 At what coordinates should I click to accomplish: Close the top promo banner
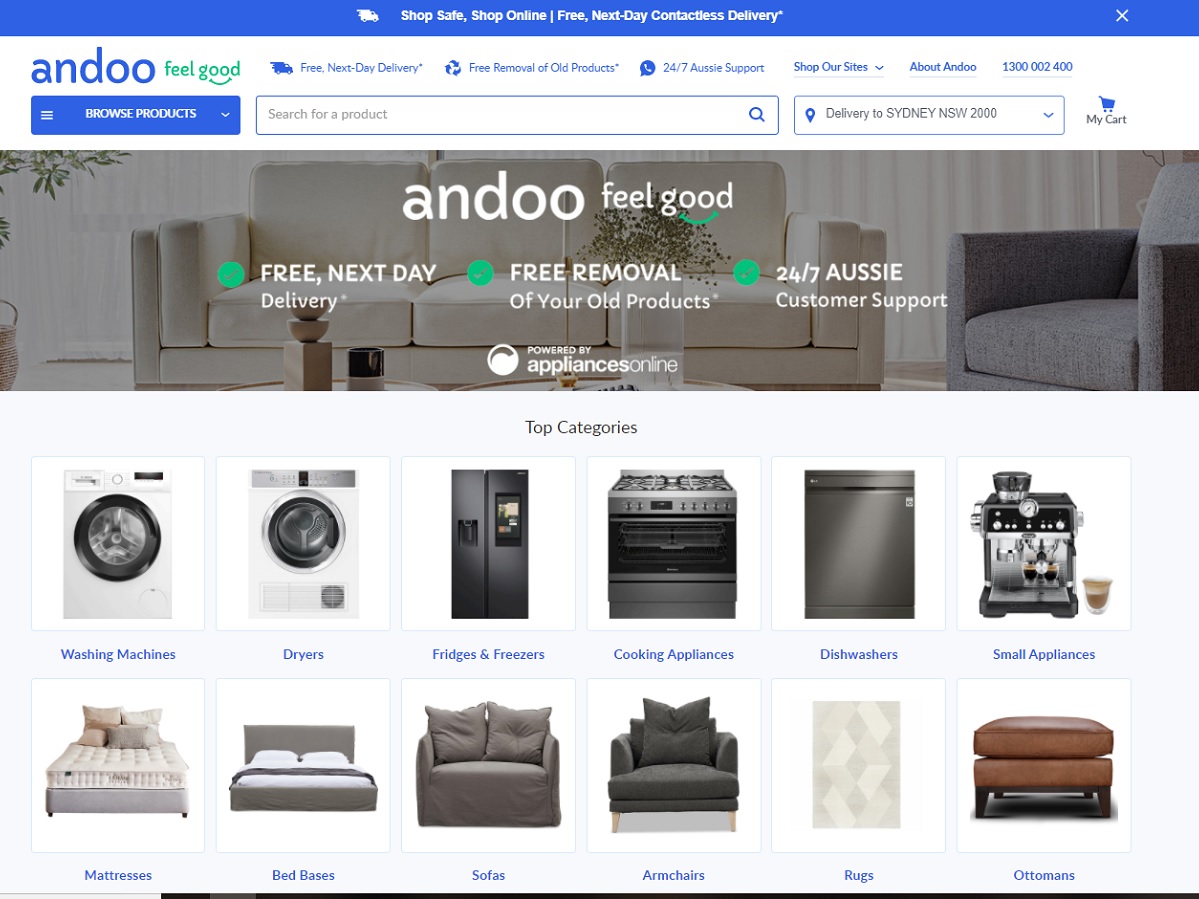[x=1122, y=15]
